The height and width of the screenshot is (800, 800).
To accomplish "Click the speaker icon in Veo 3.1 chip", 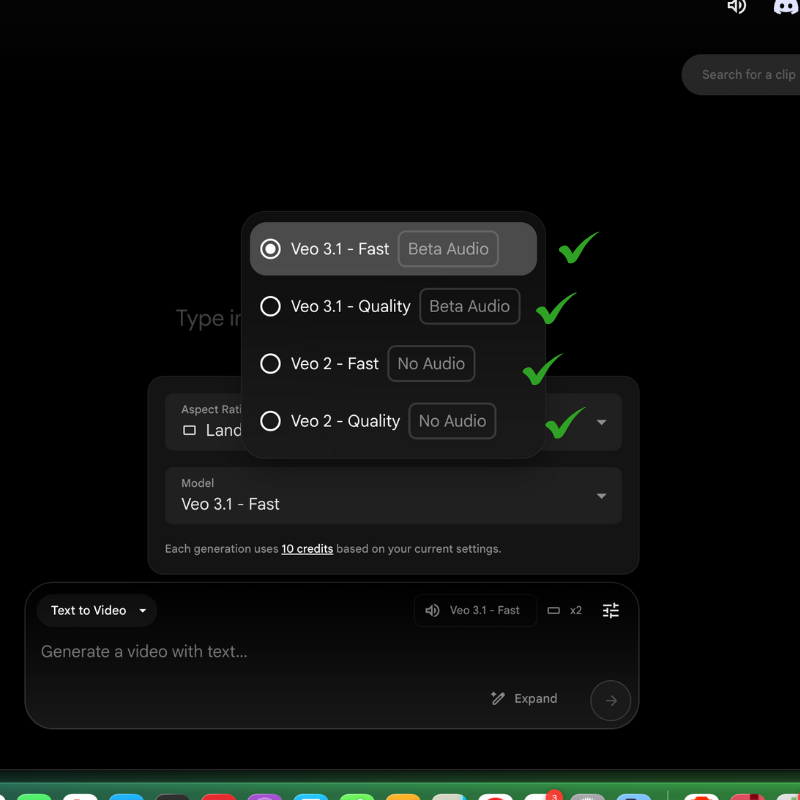I will click(x=432, y=610).
